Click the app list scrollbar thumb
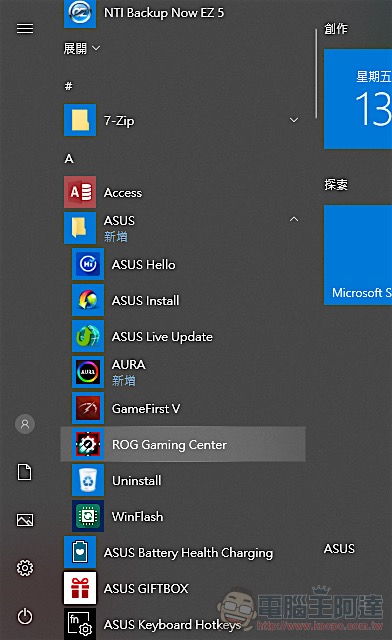Image resolution: width=392 pixels, height=640 pixels. tap(316, 74)
